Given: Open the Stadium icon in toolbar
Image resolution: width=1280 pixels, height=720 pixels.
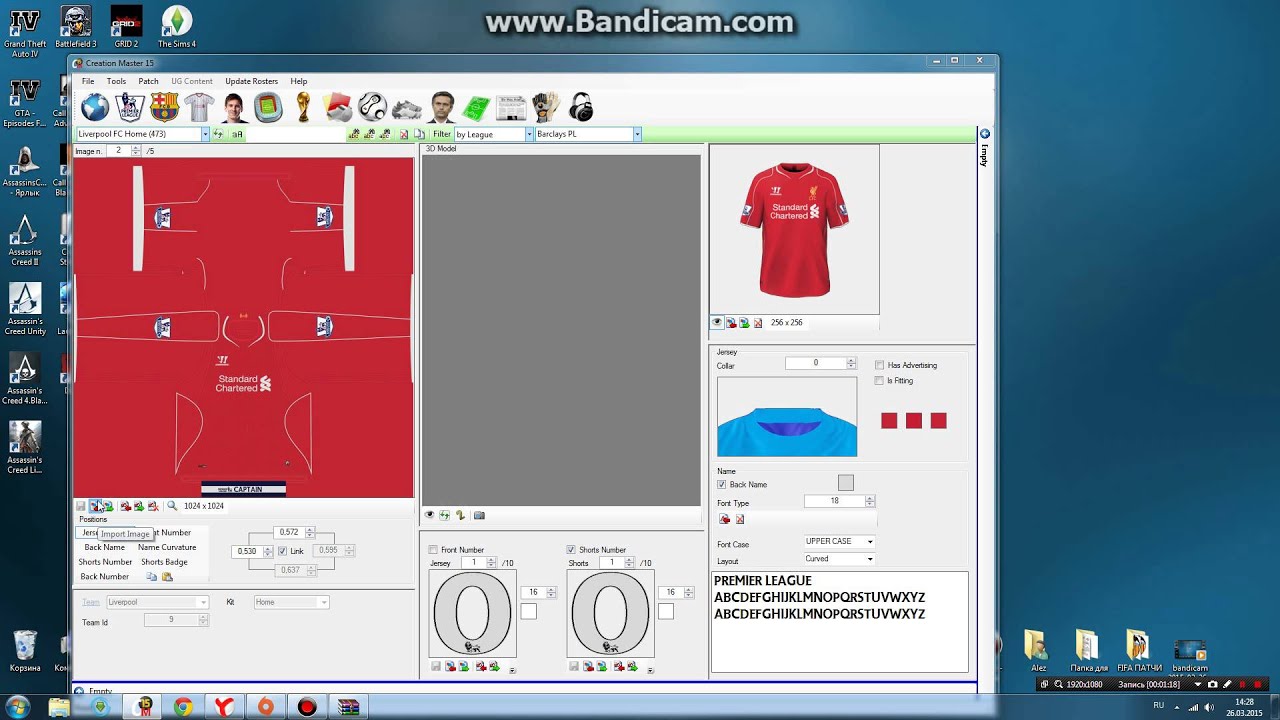Looking at the screenshot, I should point(268,107).
